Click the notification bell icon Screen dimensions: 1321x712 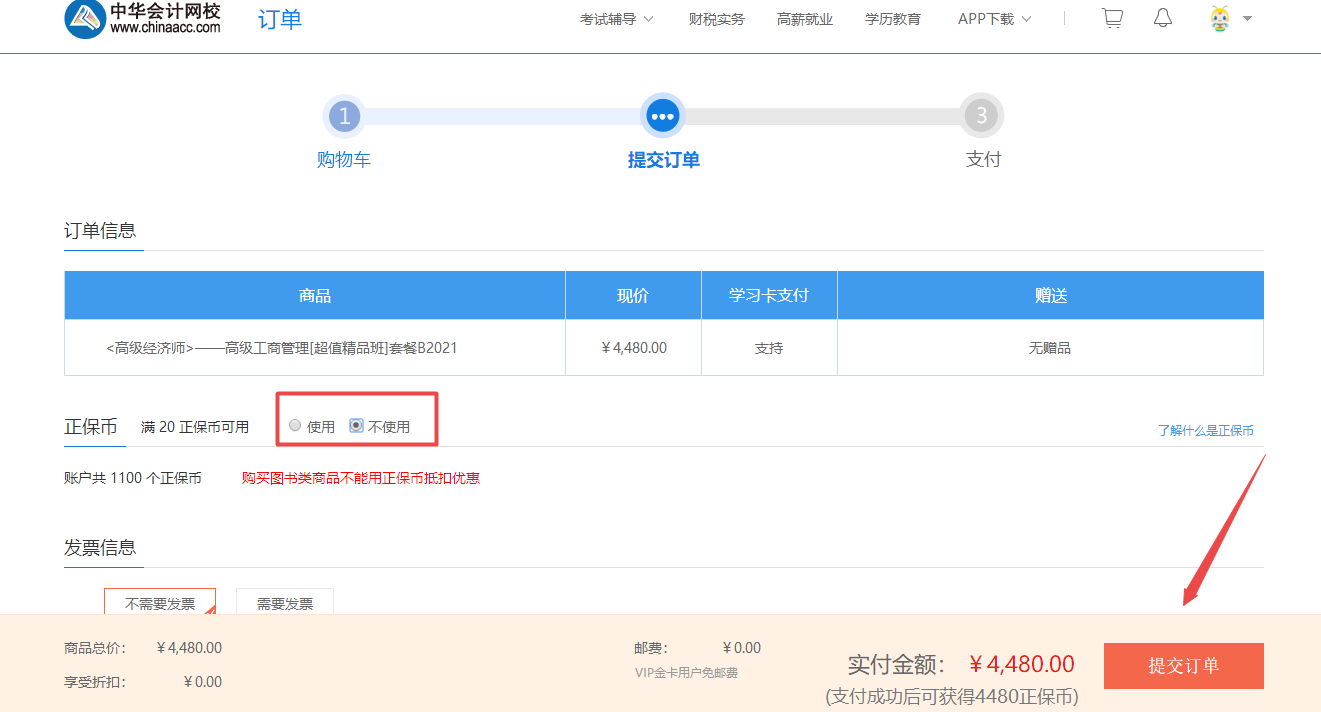coord(1162,17)
